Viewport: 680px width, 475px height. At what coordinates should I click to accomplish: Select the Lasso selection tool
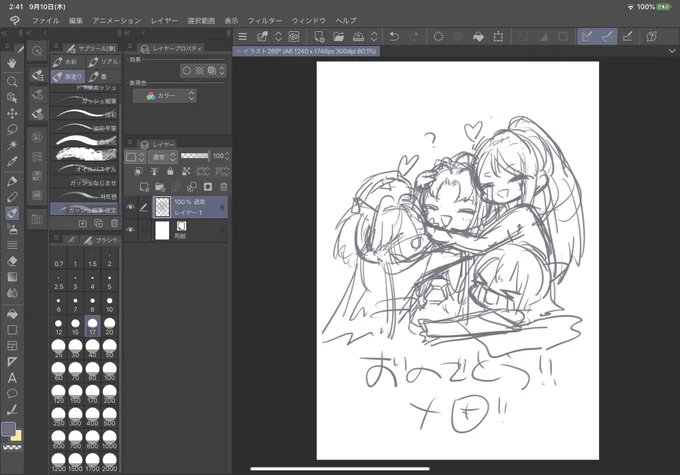point(12,129)
